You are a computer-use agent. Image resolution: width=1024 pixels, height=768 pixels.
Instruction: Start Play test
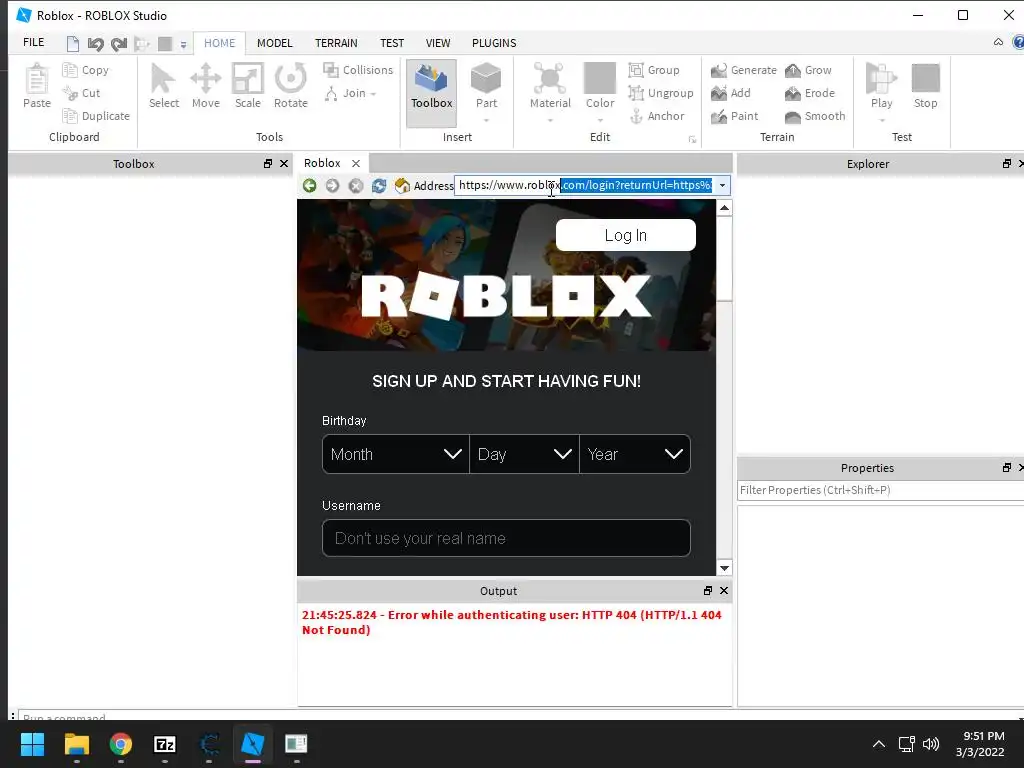coord(881,86)
